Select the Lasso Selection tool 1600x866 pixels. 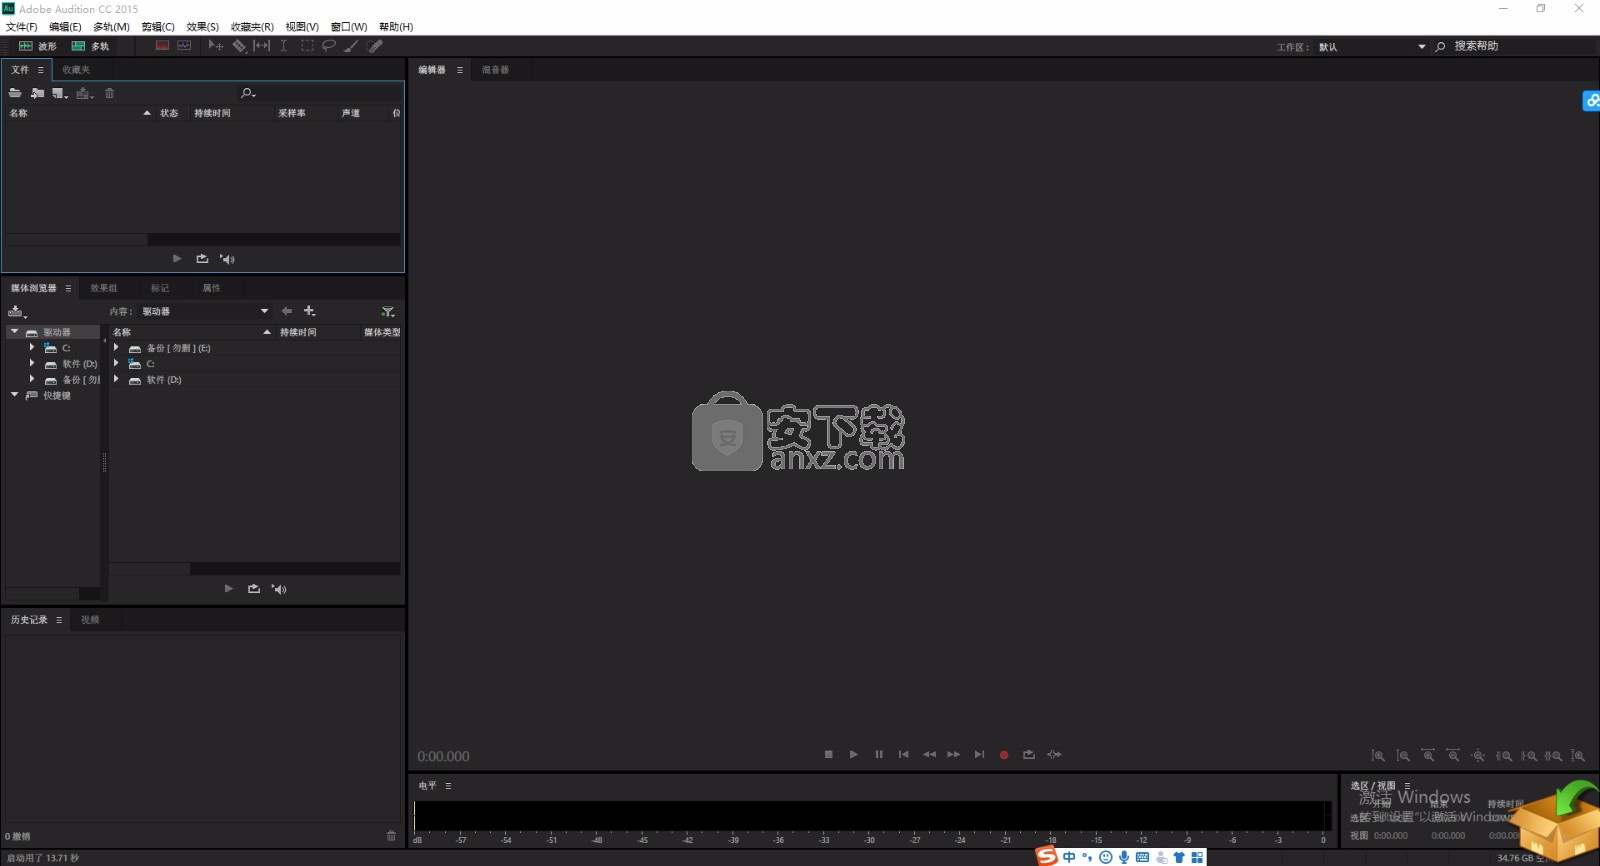328,46
